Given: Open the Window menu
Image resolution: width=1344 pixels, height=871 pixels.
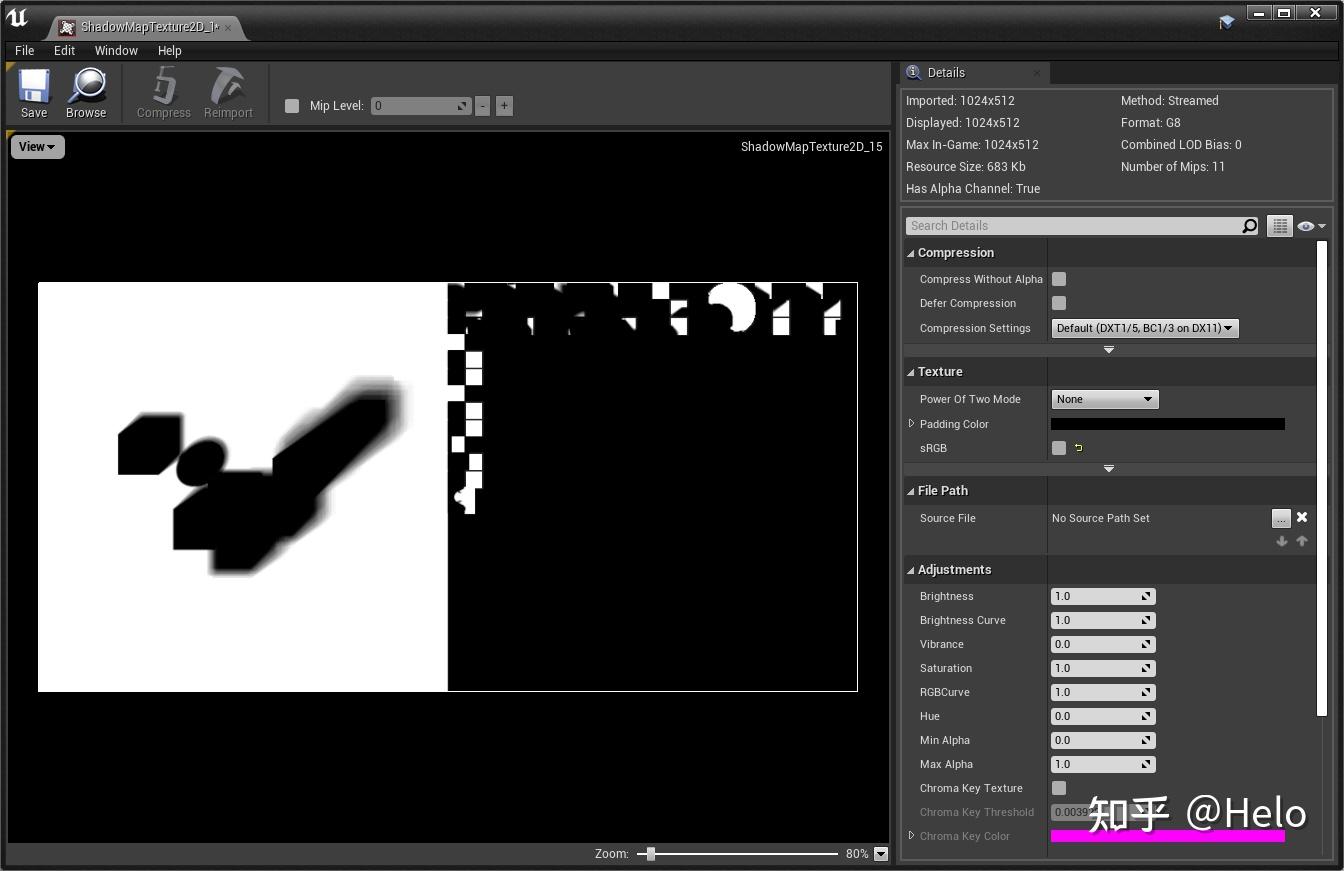Looking at the screenshot, I should [116, 50].
